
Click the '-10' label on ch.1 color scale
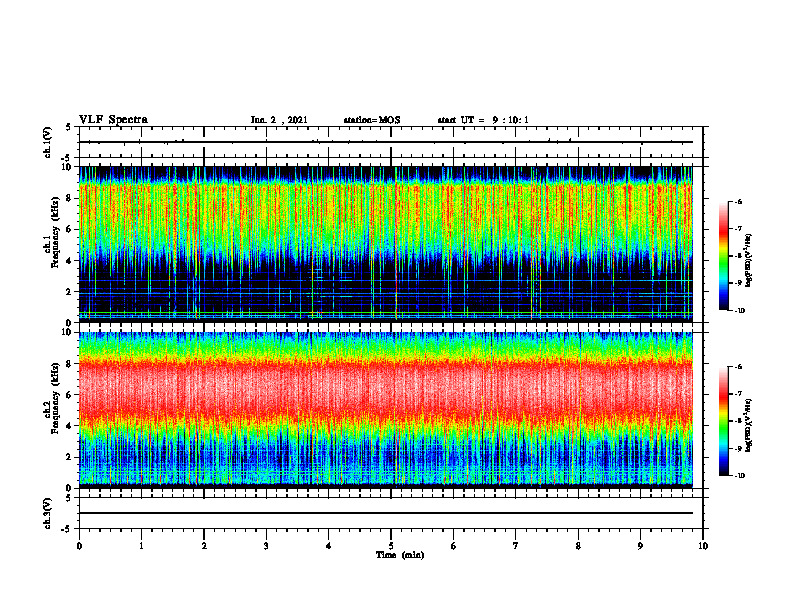pos(740,311)
